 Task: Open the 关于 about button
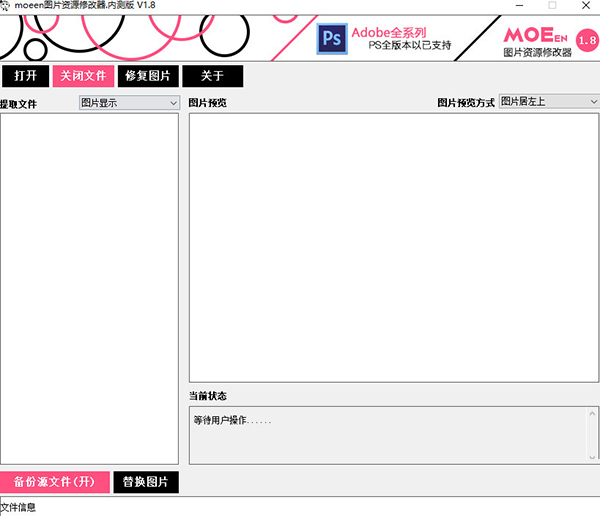click(212, 76)
